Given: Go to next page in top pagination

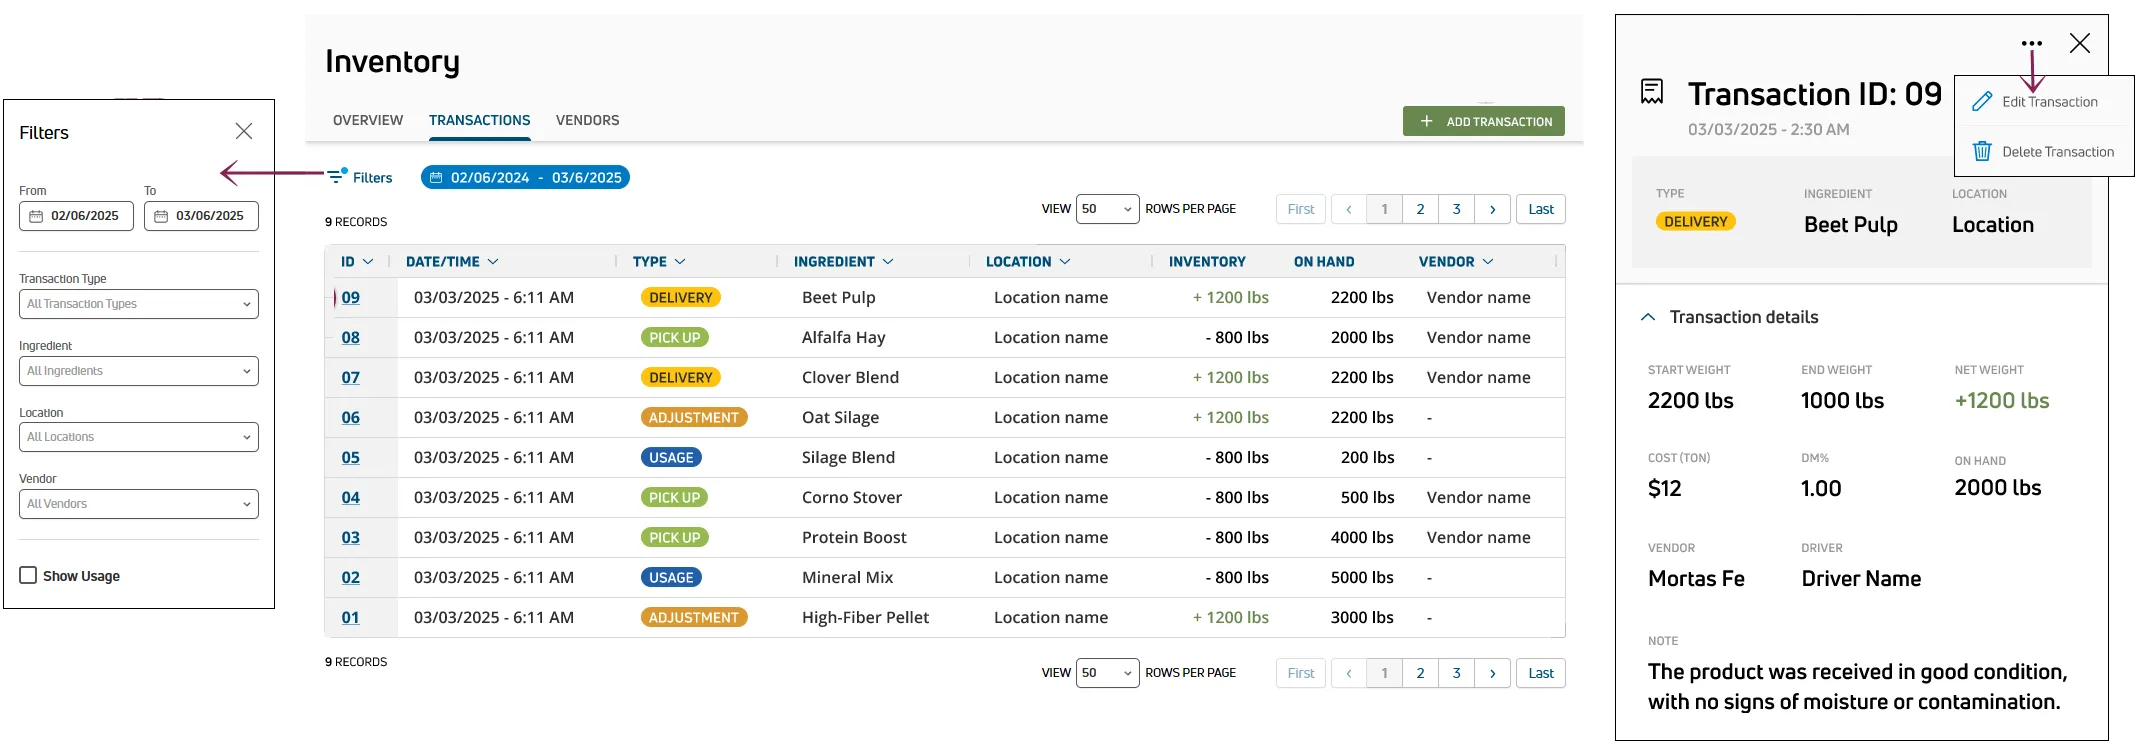Looking at the screenshot, I should point(1493,209).
